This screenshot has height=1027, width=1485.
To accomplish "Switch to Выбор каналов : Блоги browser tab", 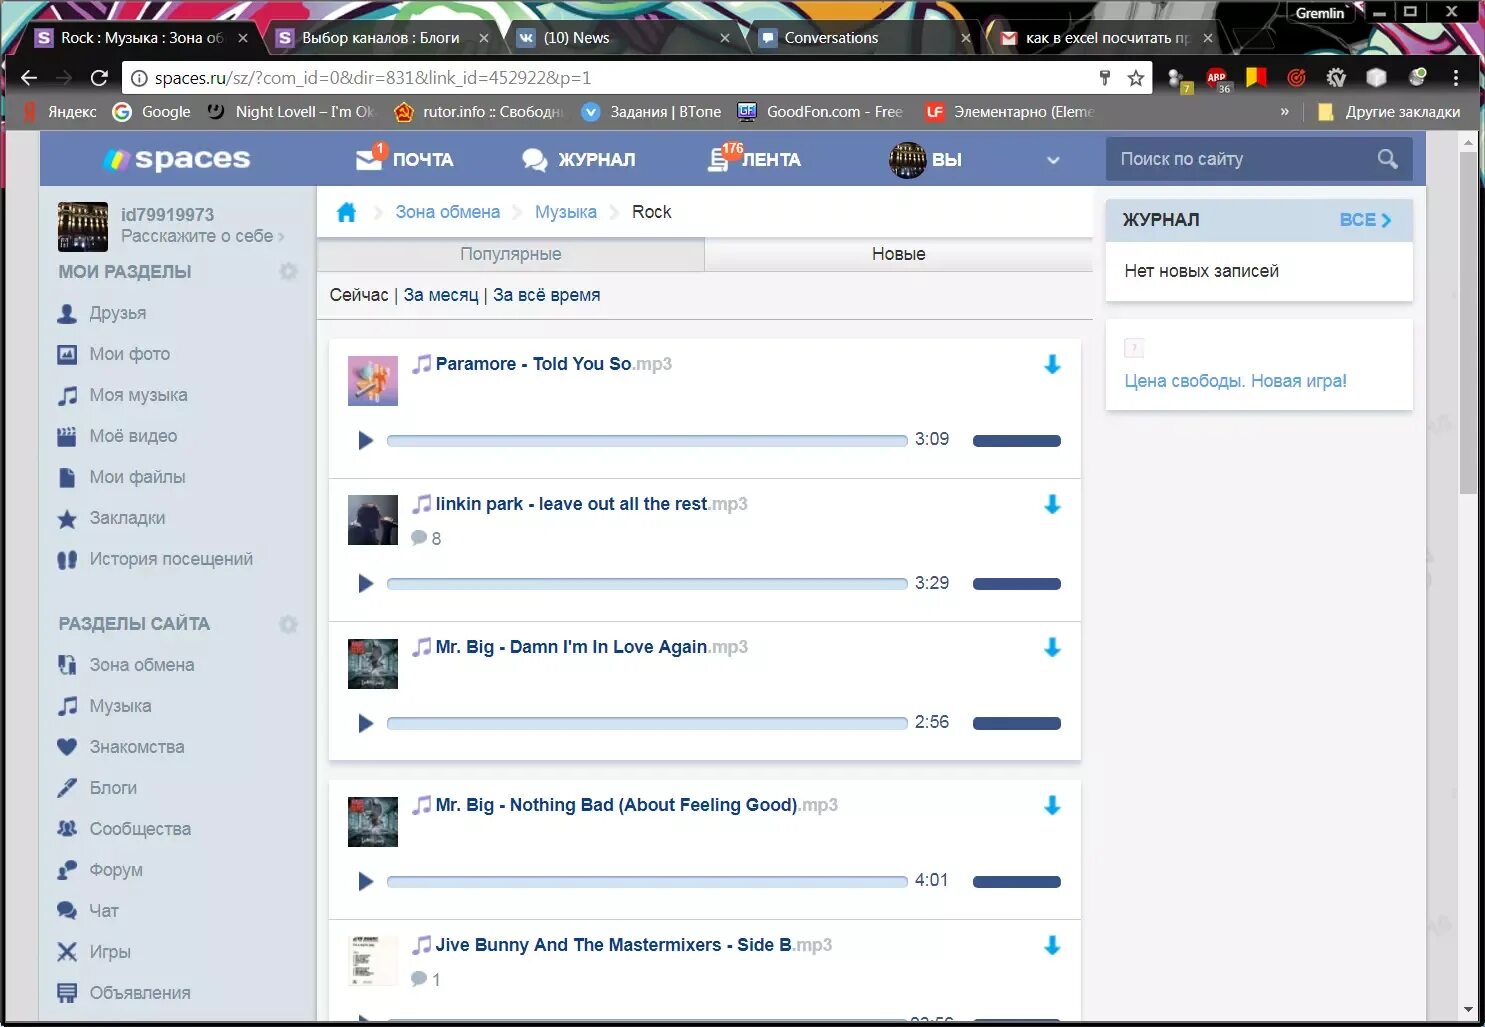I will coord(381,38).
